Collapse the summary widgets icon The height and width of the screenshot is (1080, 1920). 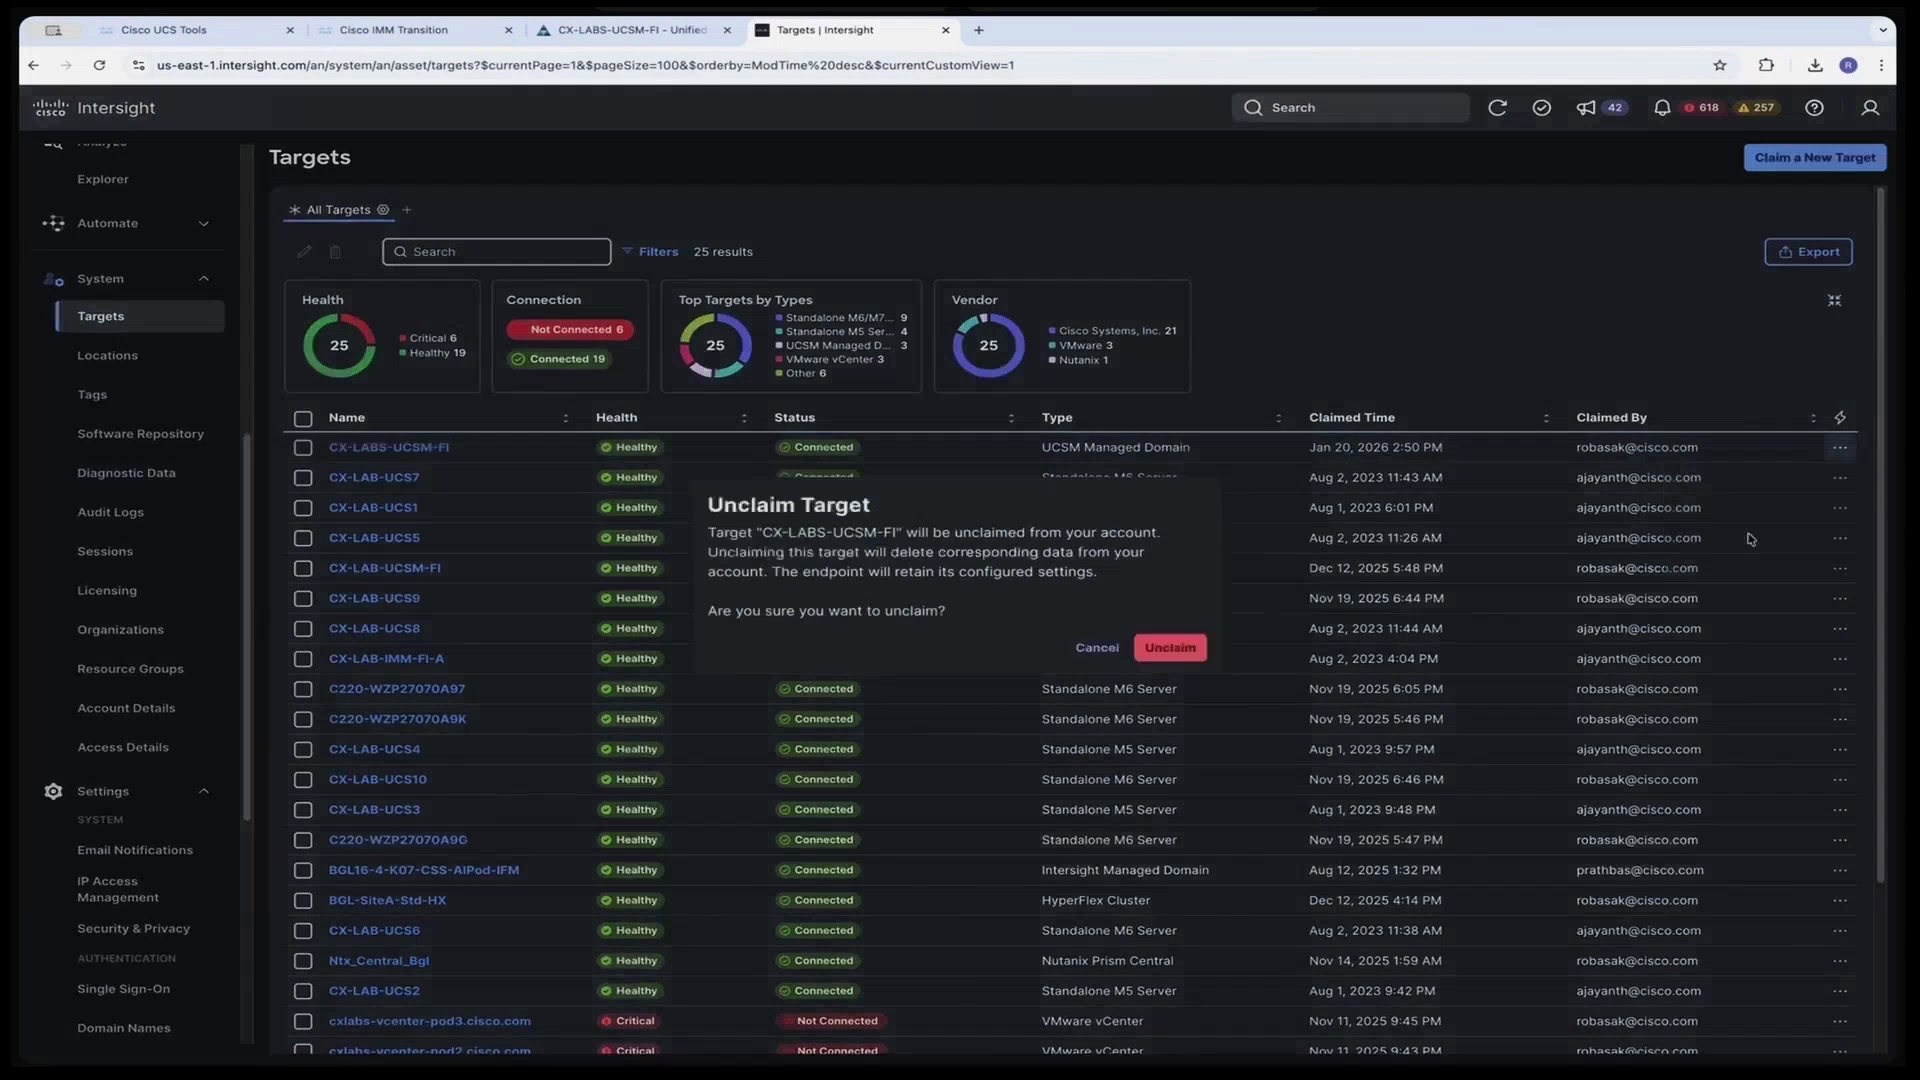click(1834, 300)
